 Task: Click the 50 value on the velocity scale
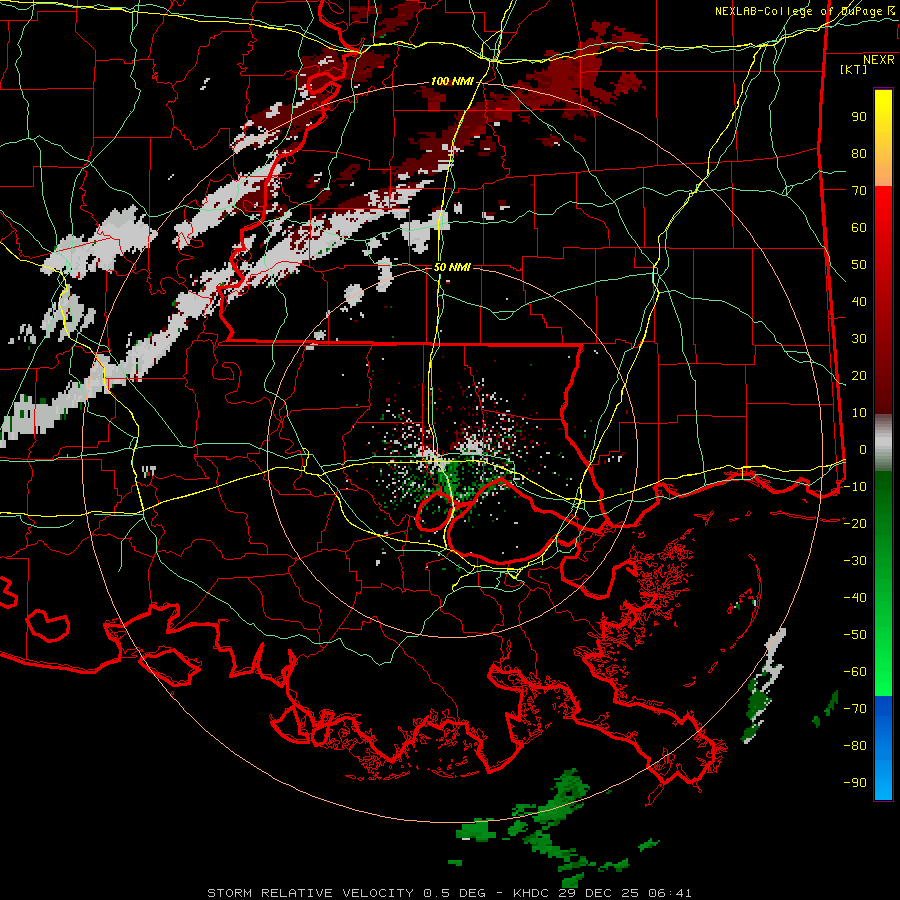859,265
